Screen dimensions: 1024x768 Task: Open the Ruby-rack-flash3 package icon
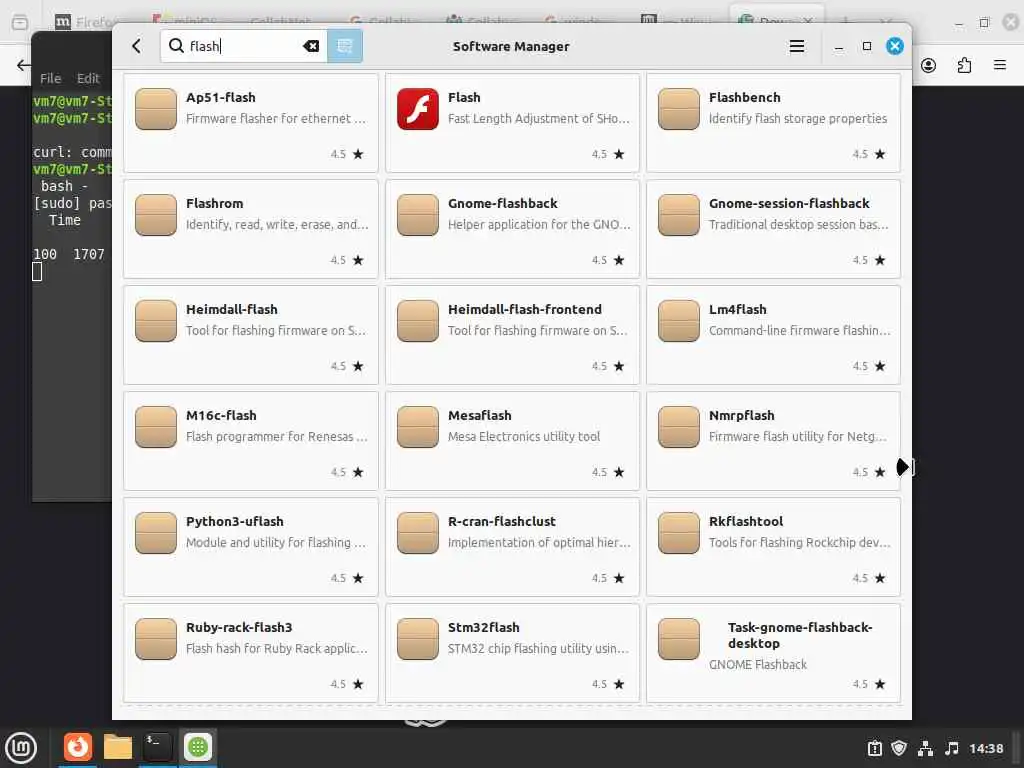(155, 639)
